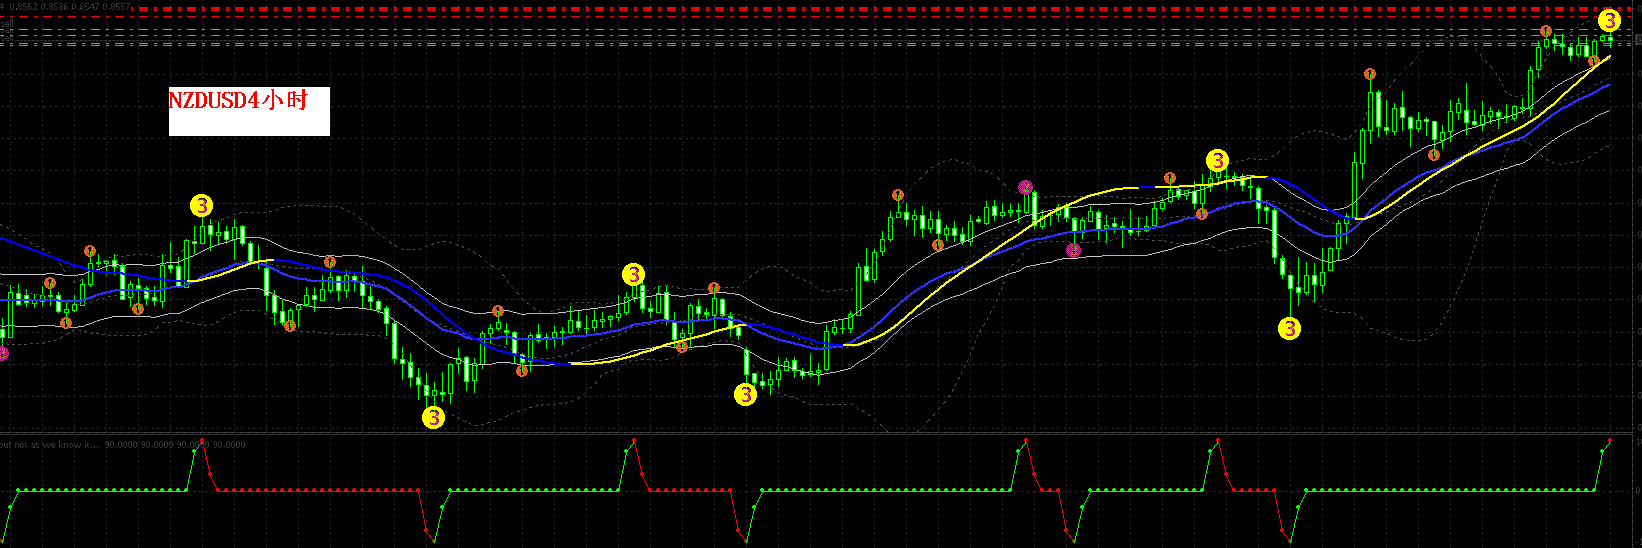Select the last yellow 3 trough marker before the final rally

(x=1290, y=328)
